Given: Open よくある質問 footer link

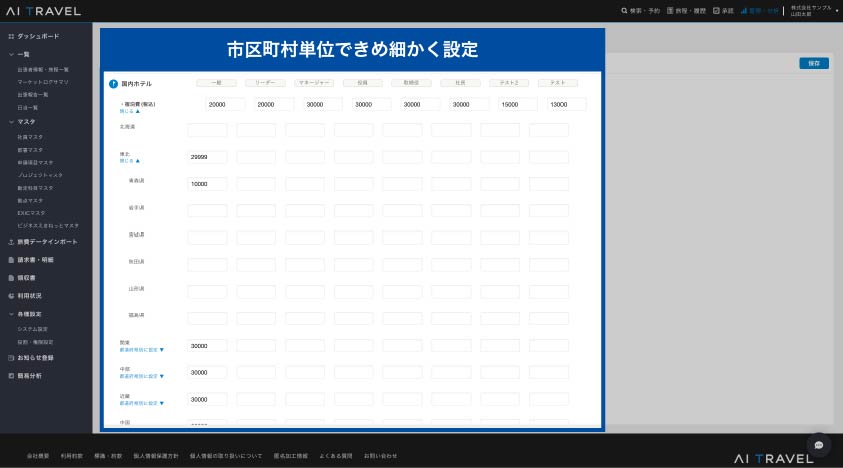Looking at the screenshot, I should pyautogui.click(x=336, y=456).
